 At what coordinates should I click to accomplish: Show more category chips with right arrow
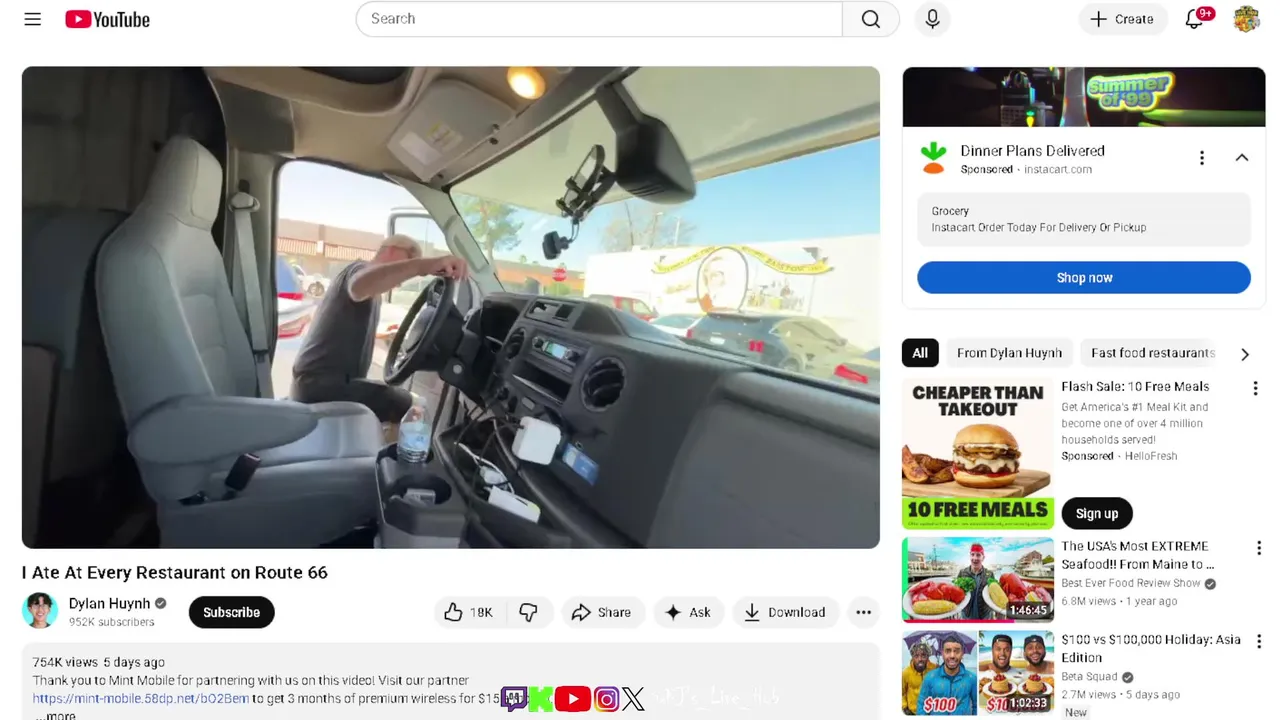point(1245,354)
